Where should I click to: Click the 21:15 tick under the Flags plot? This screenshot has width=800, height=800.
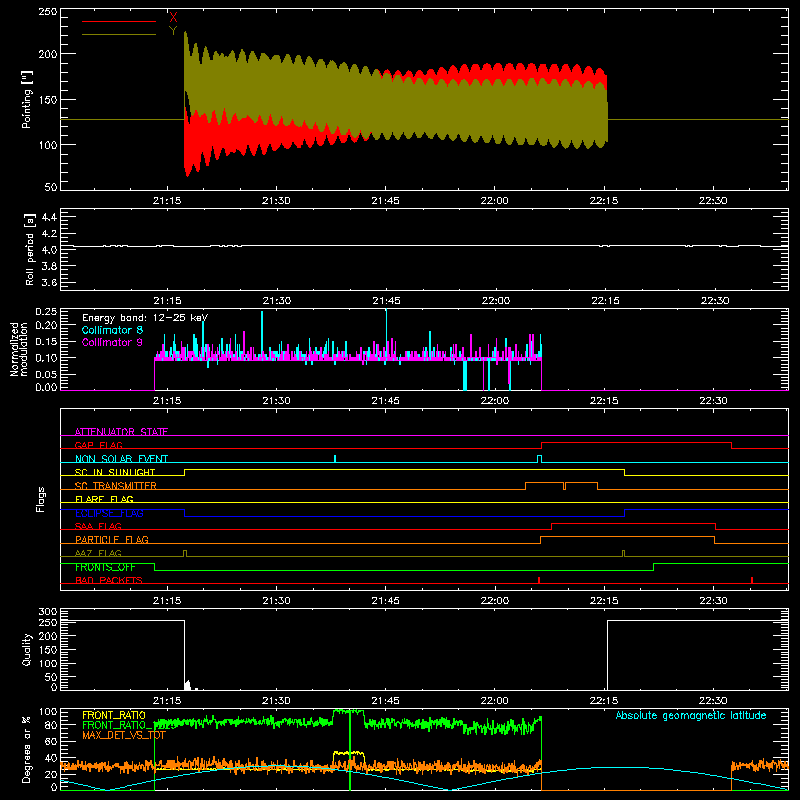tap(167, 601)
